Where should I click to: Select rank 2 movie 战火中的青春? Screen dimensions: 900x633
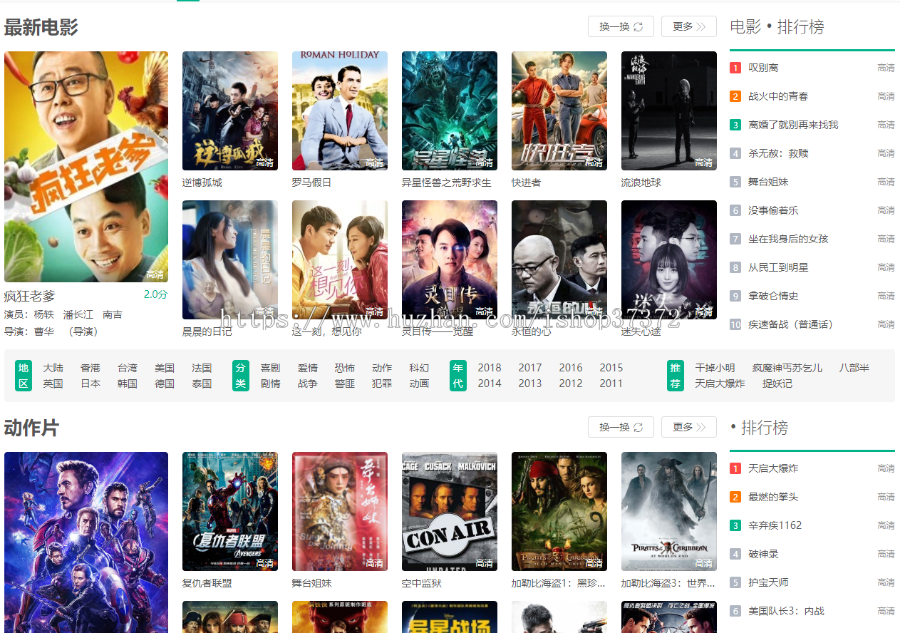coord(778,96)
